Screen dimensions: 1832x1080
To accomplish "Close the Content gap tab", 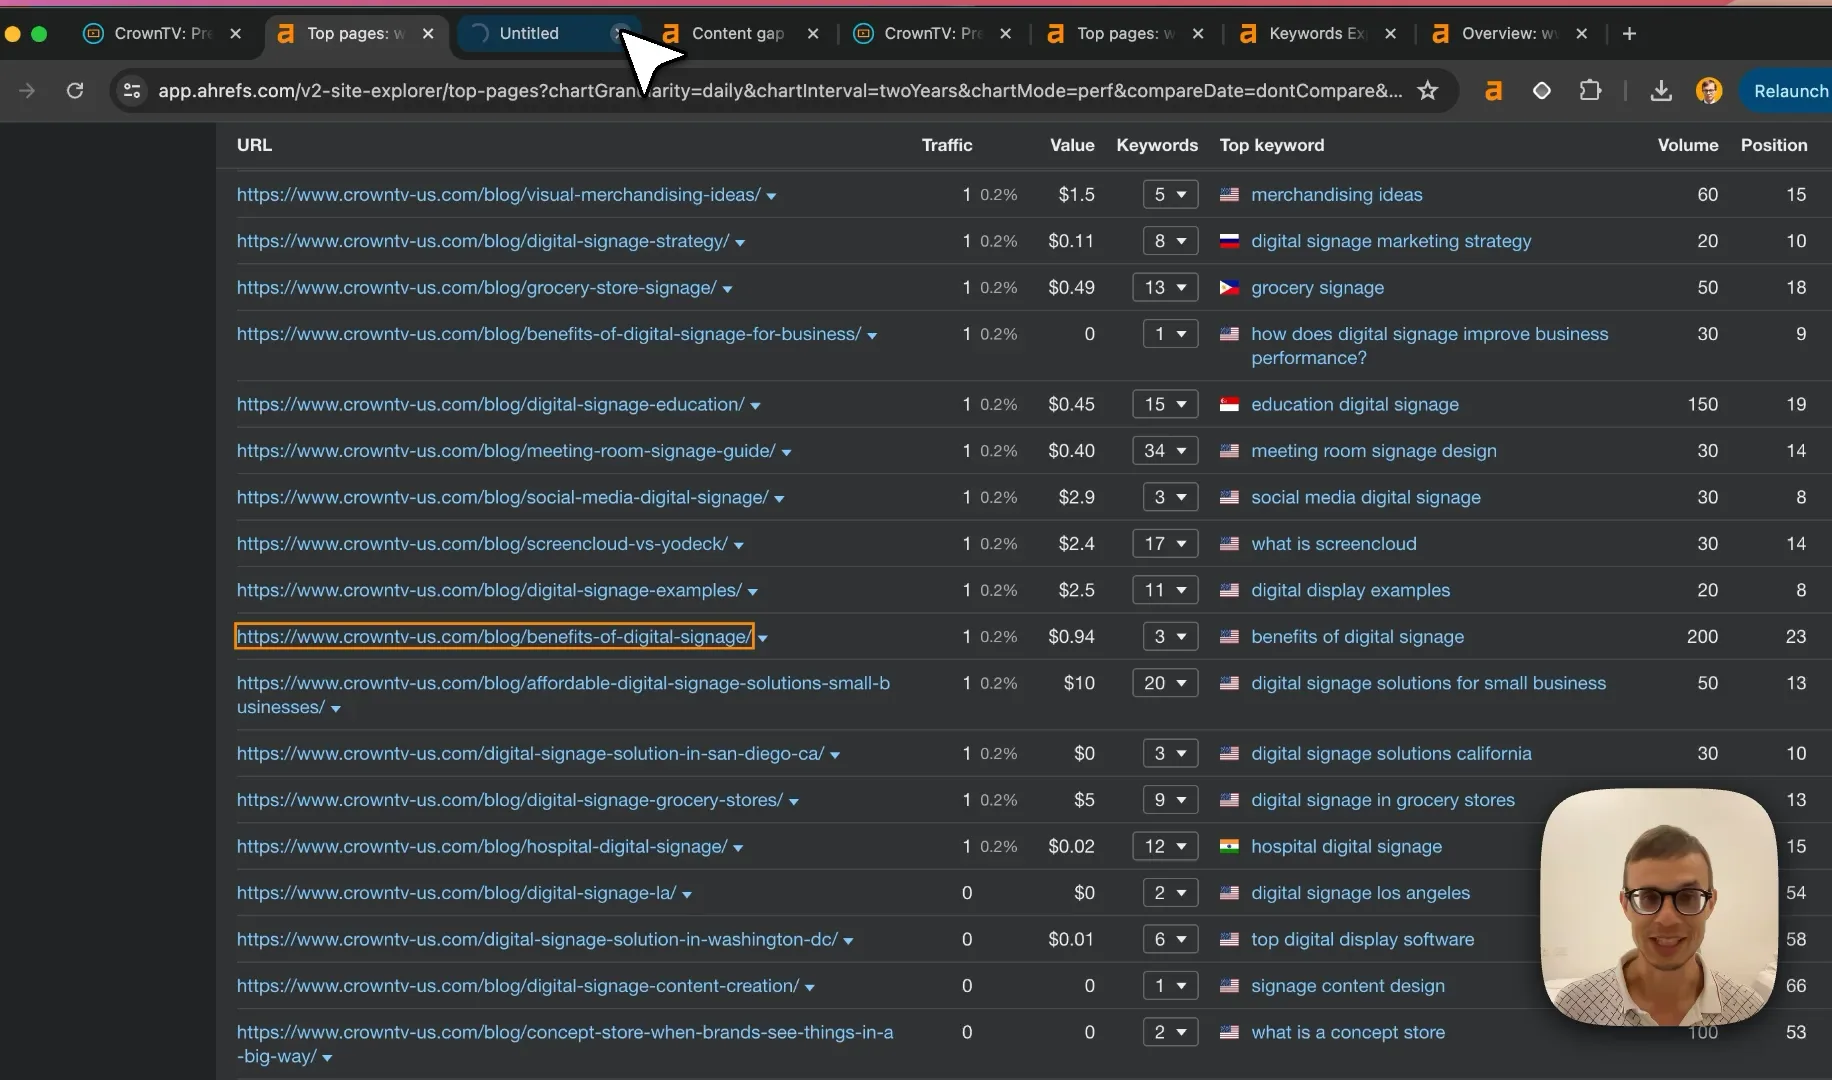I will coord(813,34).
